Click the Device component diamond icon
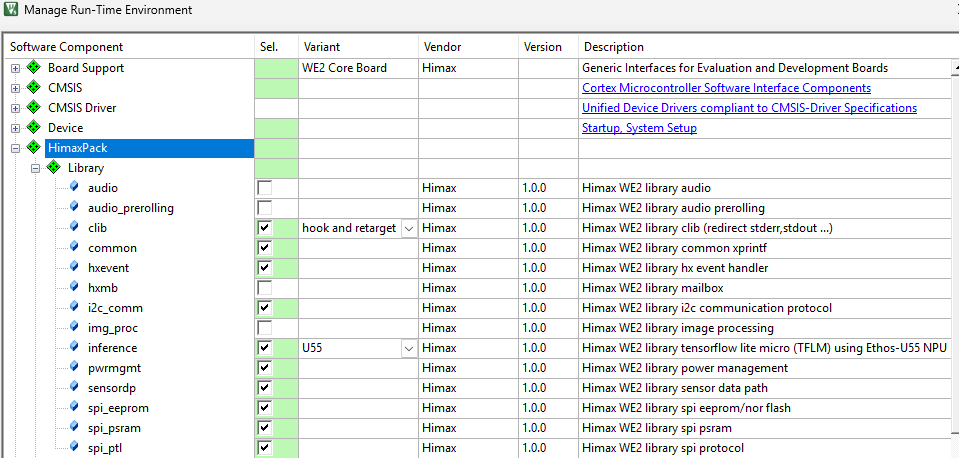The width and height of the screenshot is (959, 458). pyautogui.click(x=34, y=128)
